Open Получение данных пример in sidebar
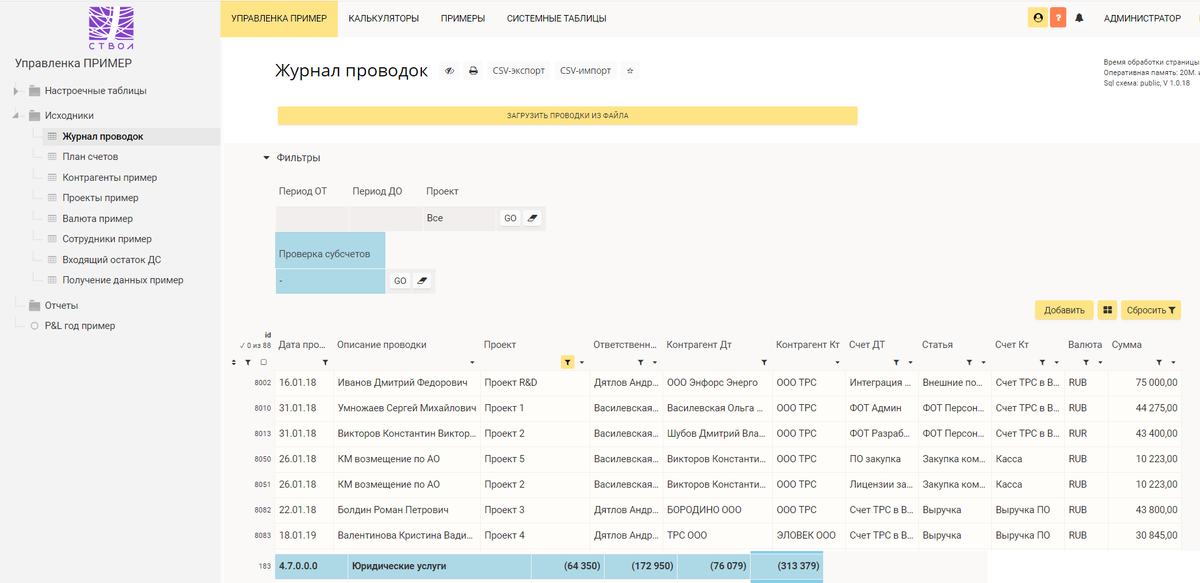Viewport: 1200px width, 583px height. [122, 280]
